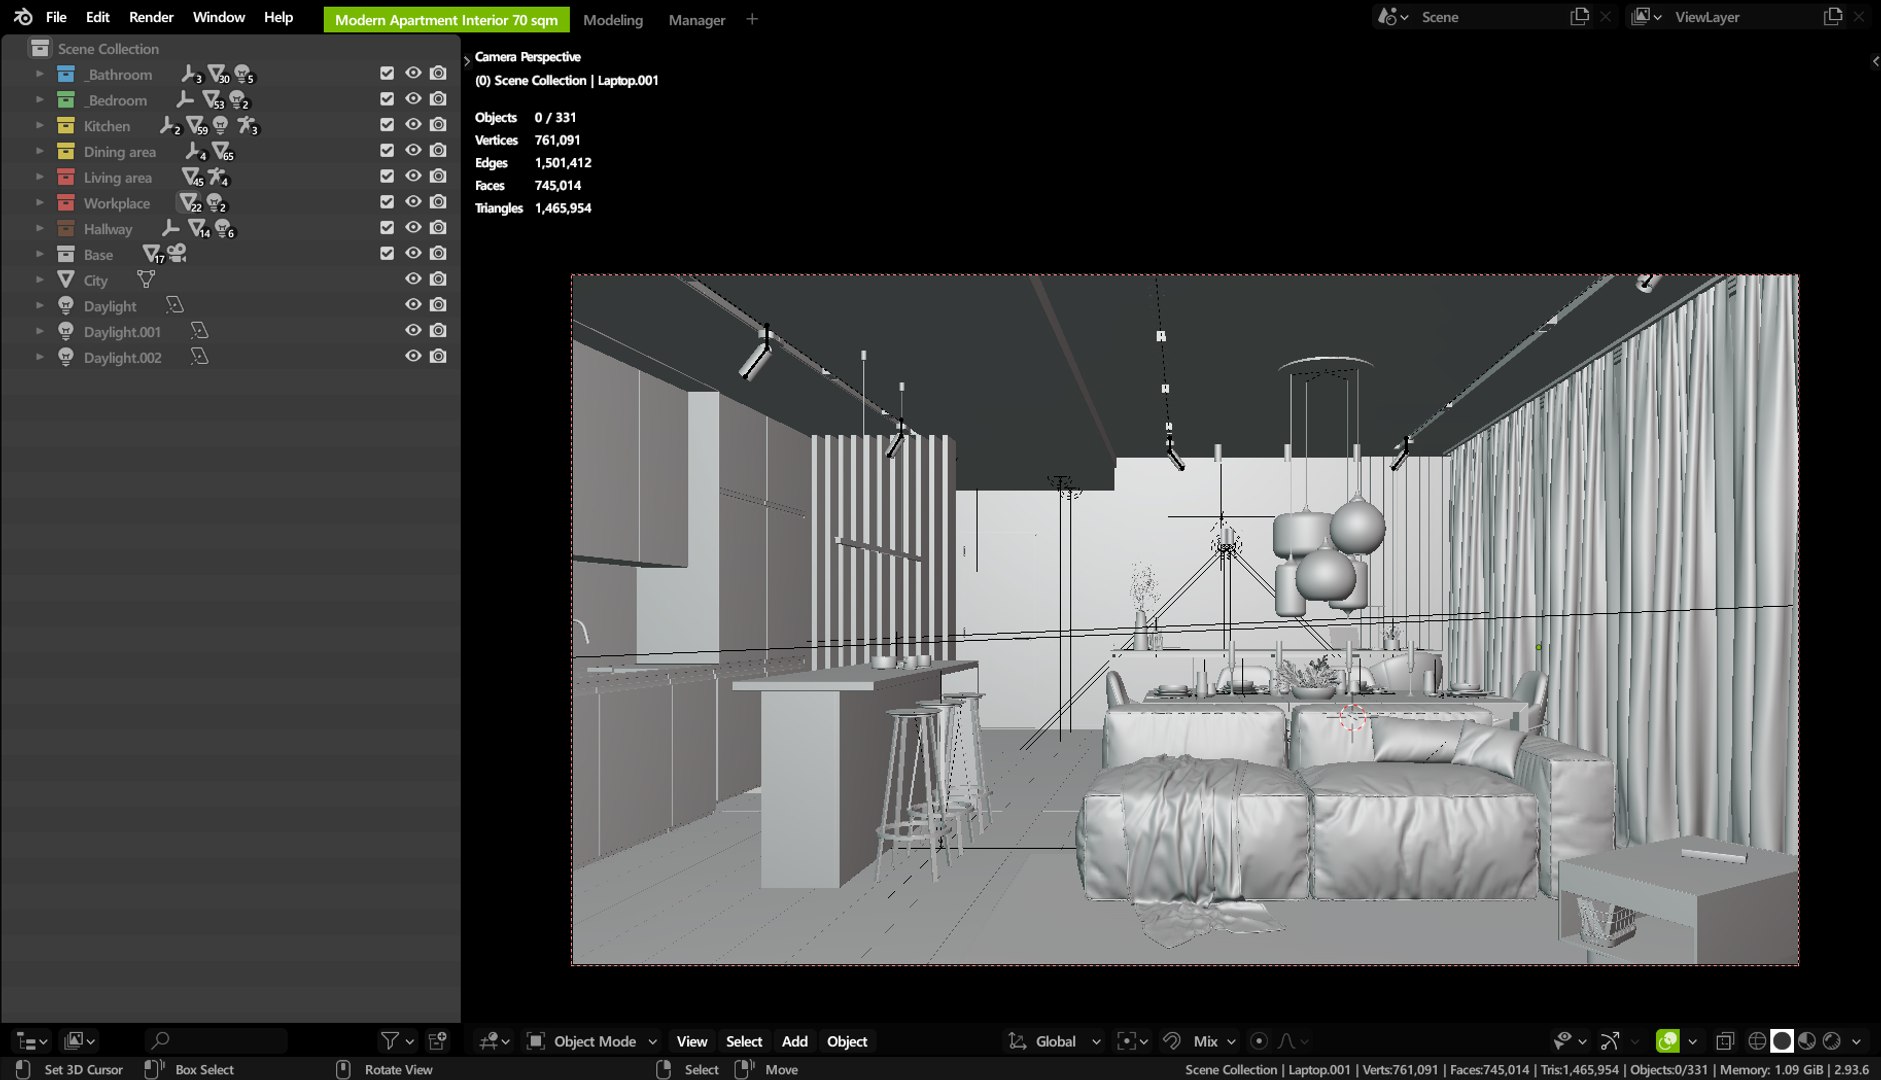This screenshot has height=1080, width=1881.
Task: Open the 3D viewport editor type selector
Action: click(494, 1041)
